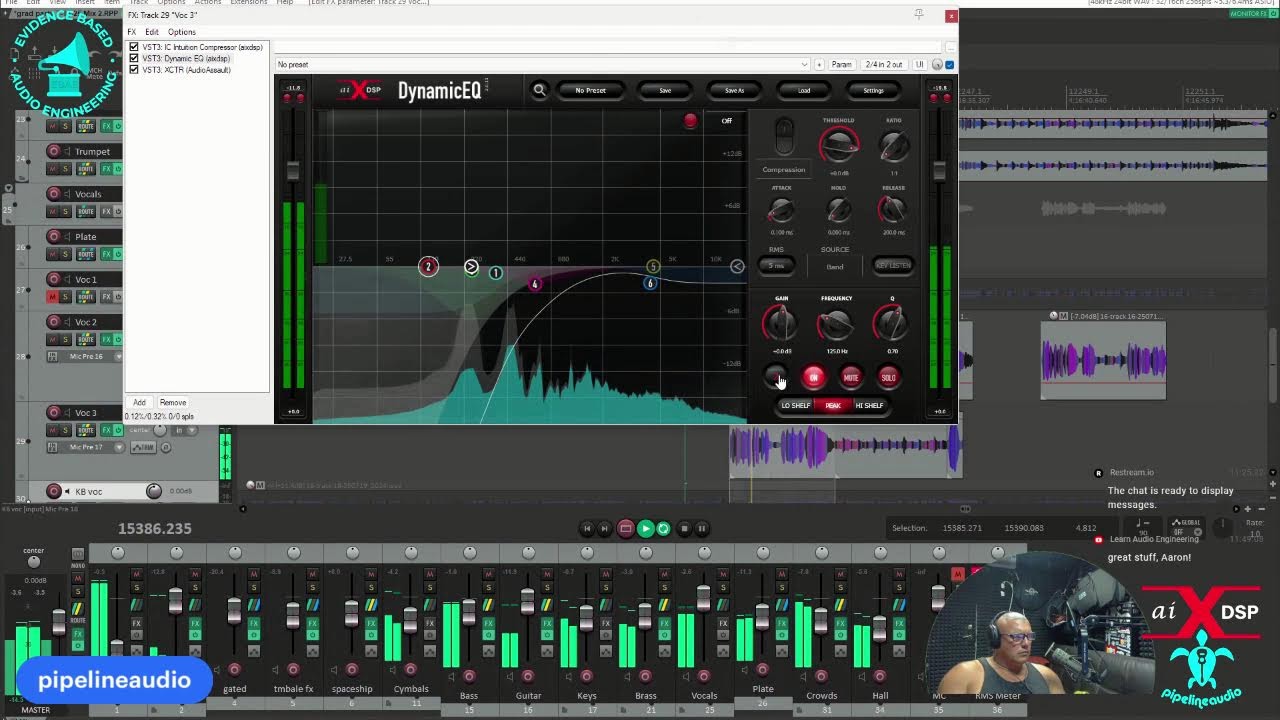
Task: Click the Threshold knob
Action: click(839, 147)
